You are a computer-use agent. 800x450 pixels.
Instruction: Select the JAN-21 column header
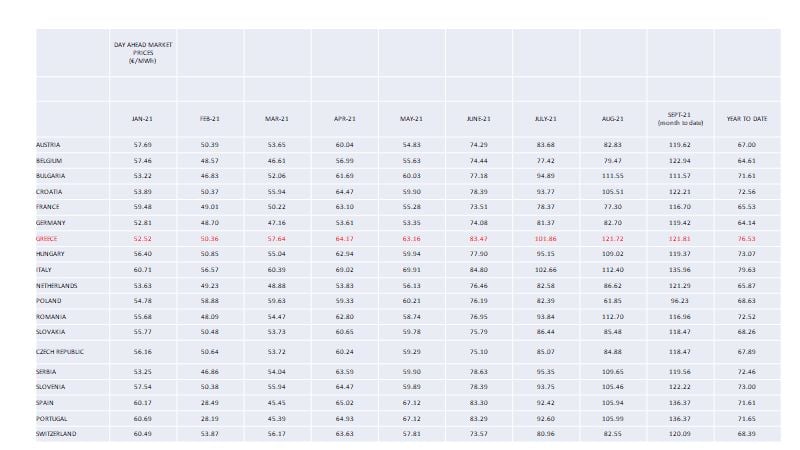(x=142, y=119)
